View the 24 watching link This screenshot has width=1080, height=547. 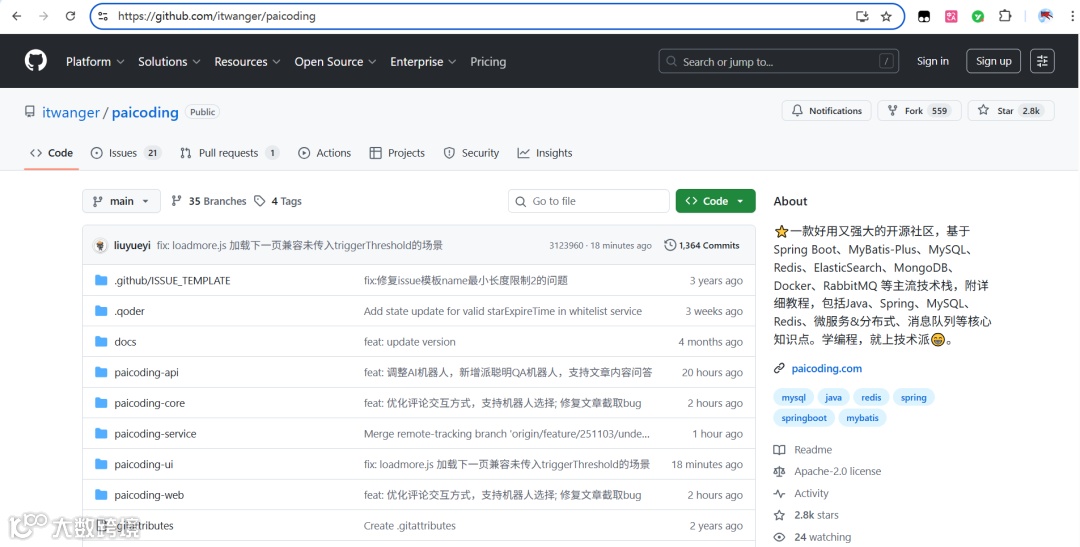click(x=822, y=537)
